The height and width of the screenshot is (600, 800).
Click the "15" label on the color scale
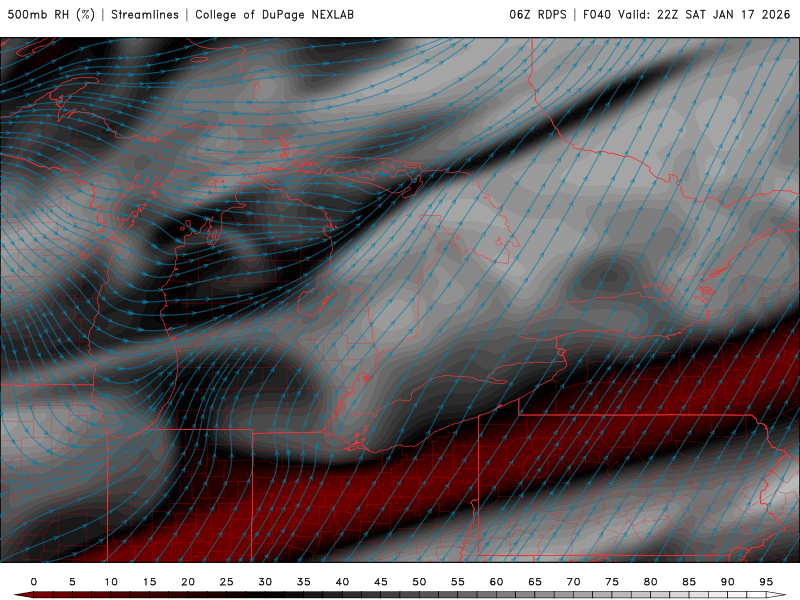[x=149, y=582]
